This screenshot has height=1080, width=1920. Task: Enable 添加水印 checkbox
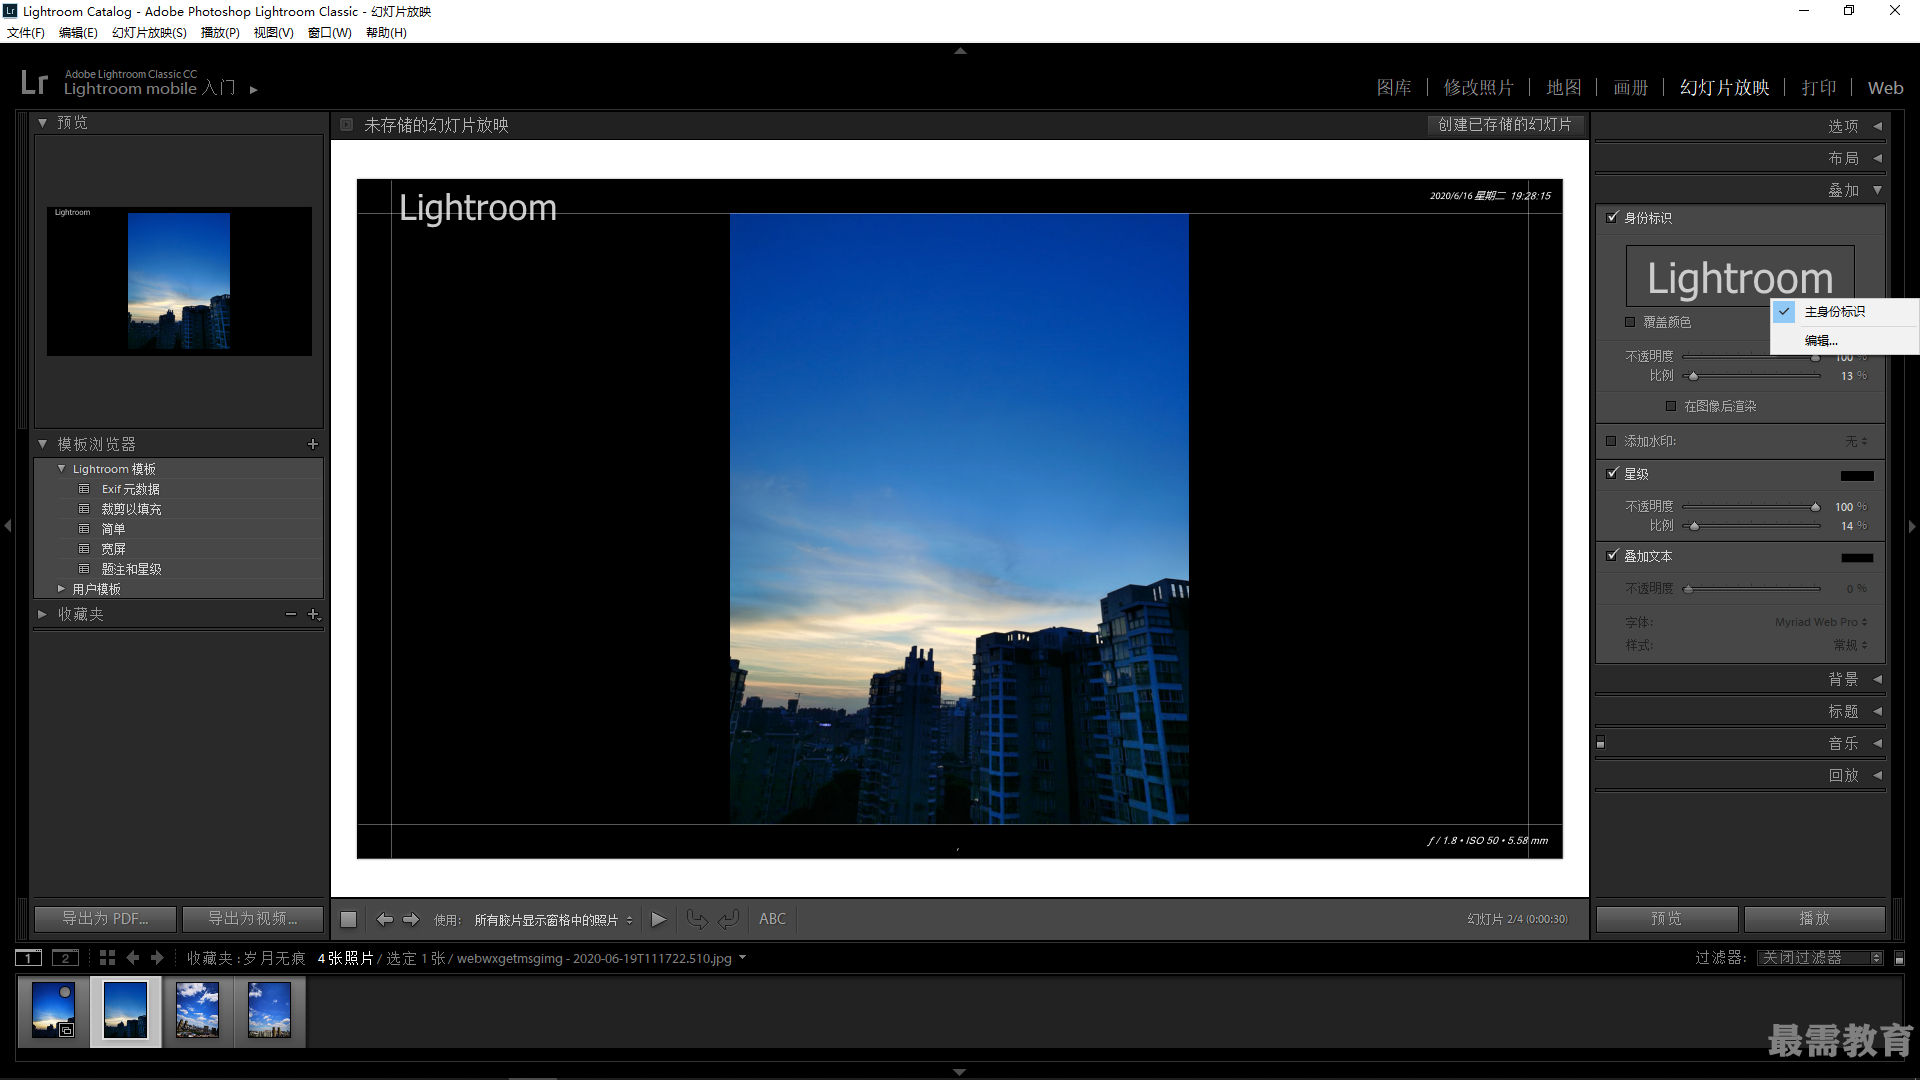[1611, 441]
